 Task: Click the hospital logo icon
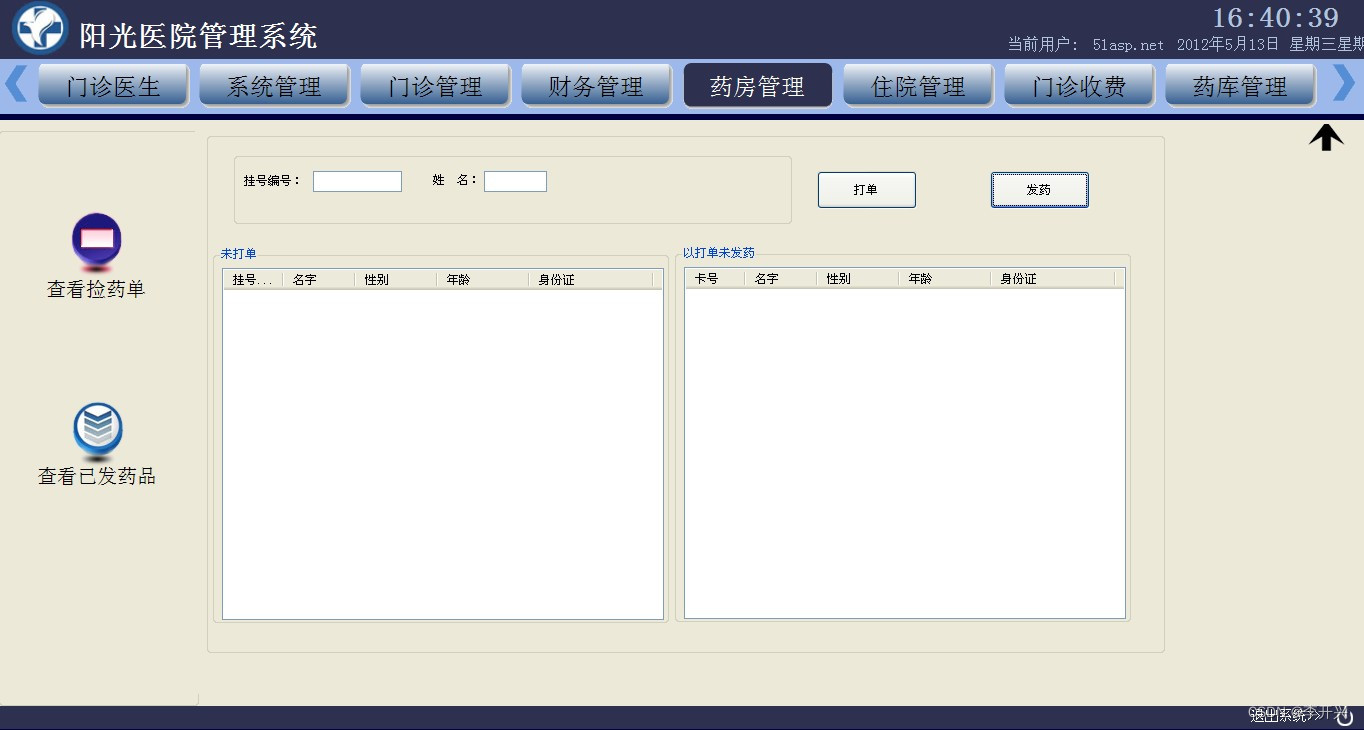[x=40, y=28]
